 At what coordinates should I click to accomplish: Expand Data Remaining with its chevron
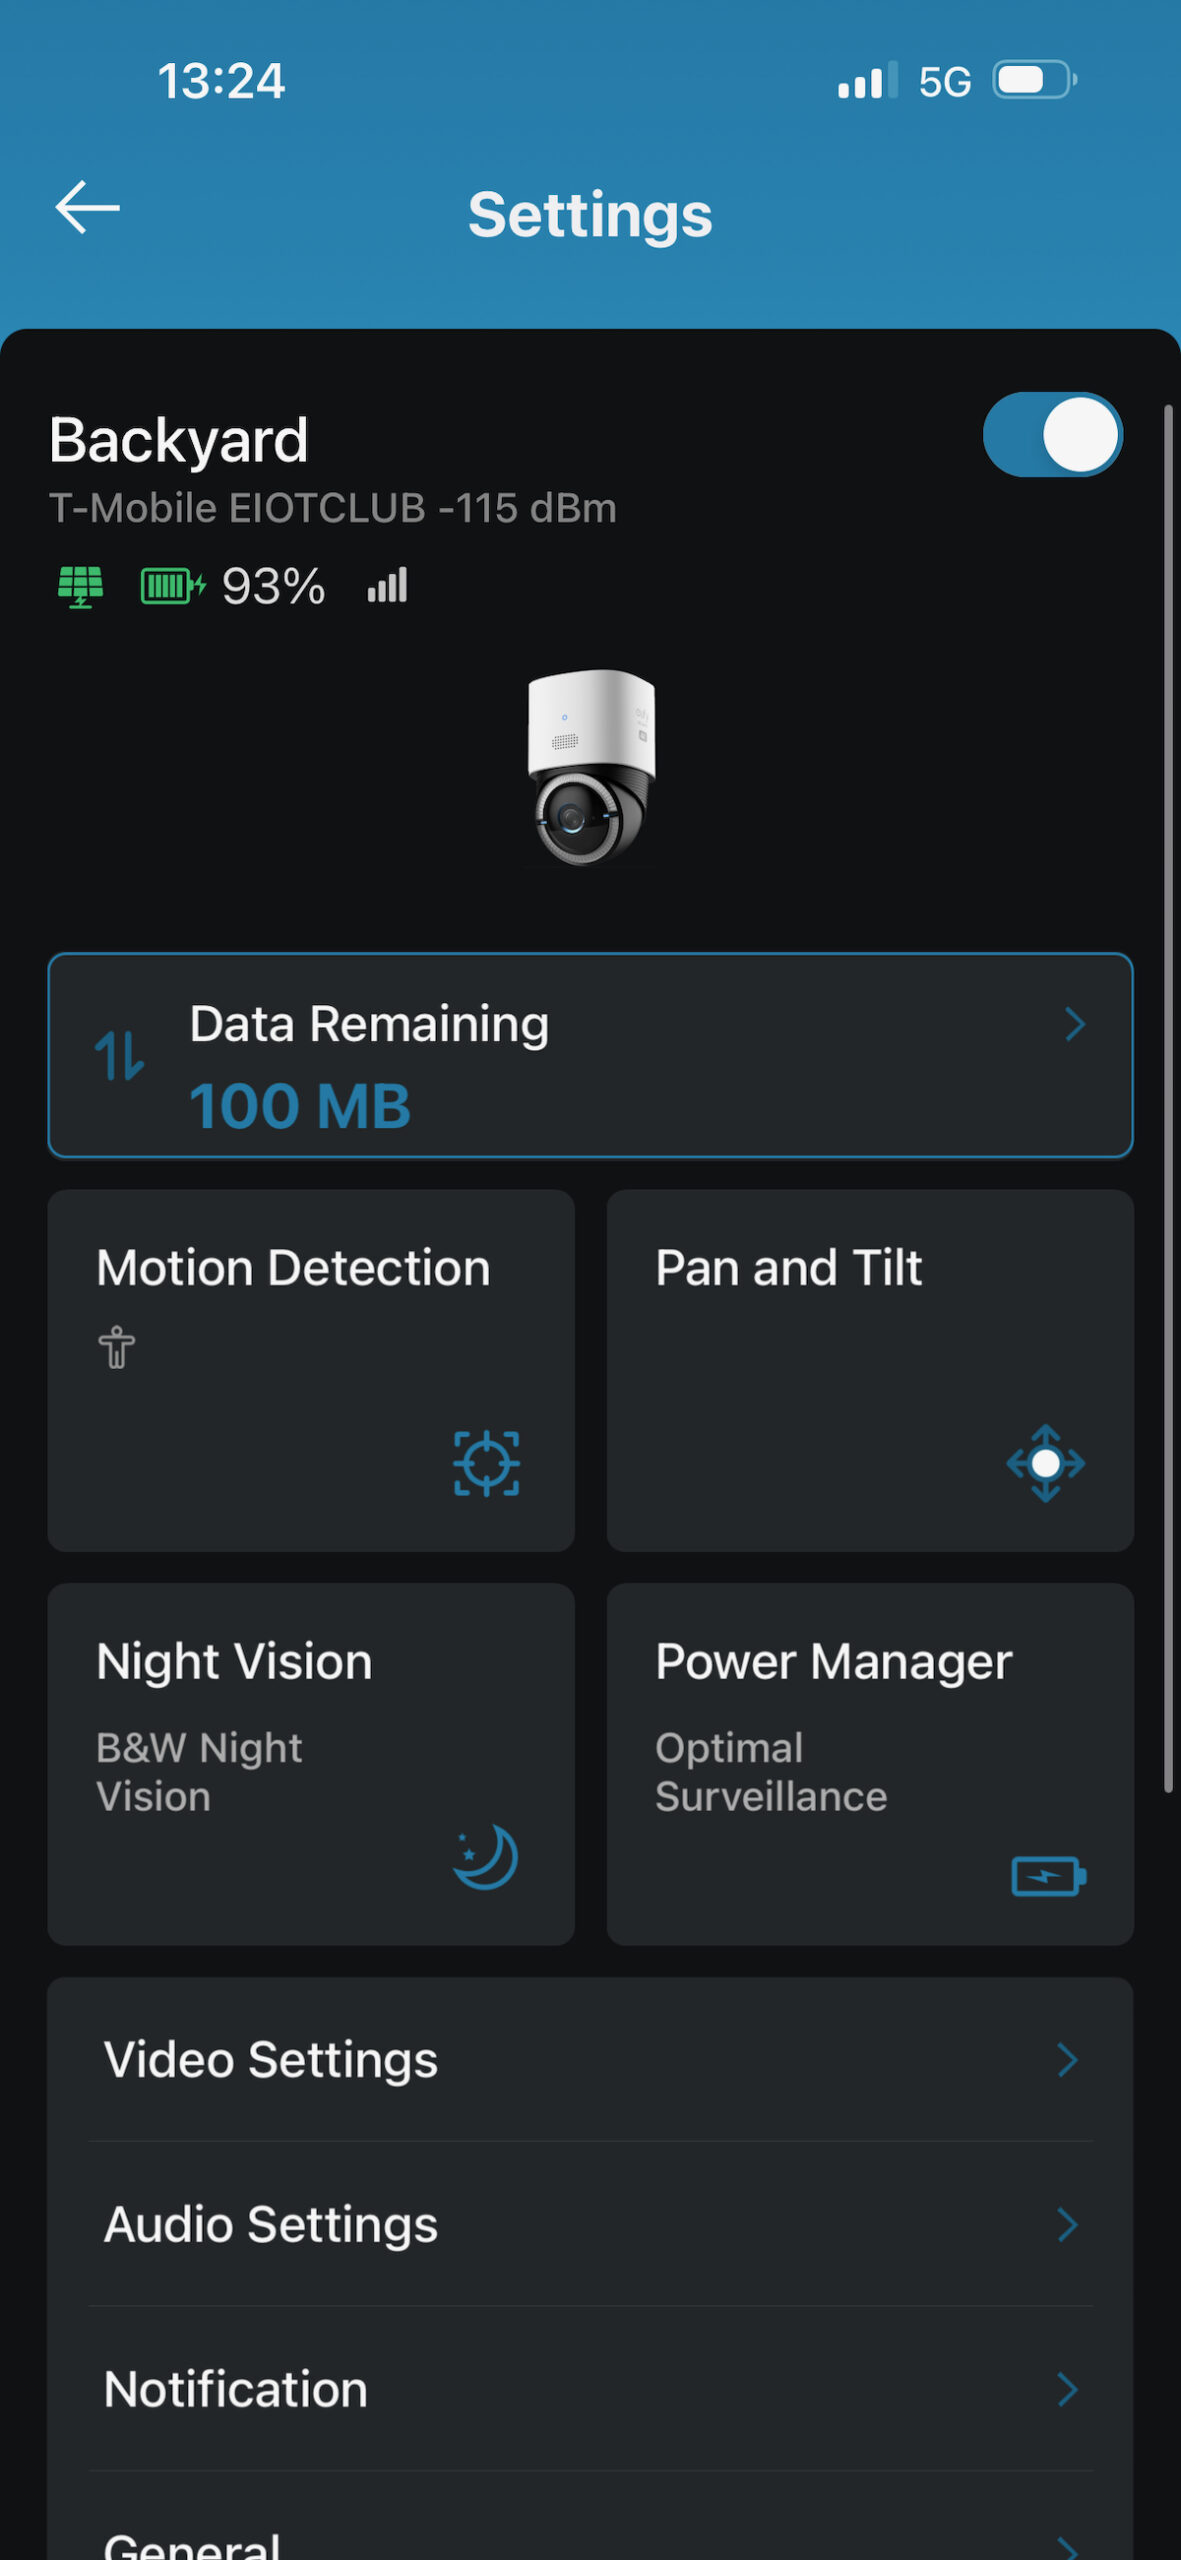pos(1075,1024)
